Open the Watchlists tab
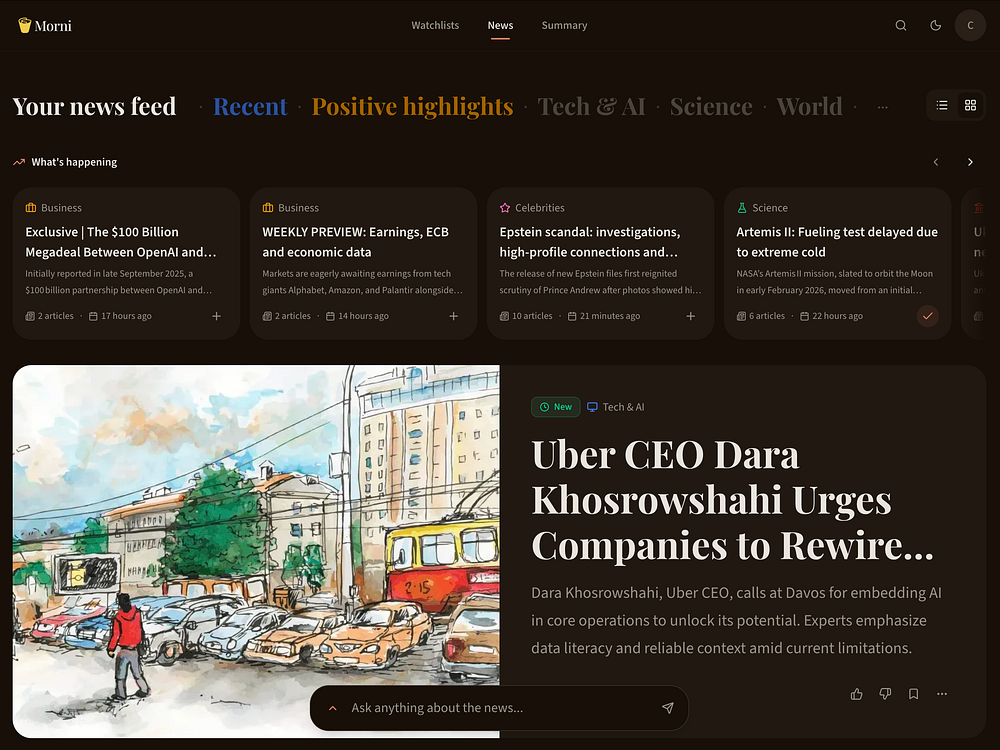Screen dimensions: 1000x750 point(435,26)
